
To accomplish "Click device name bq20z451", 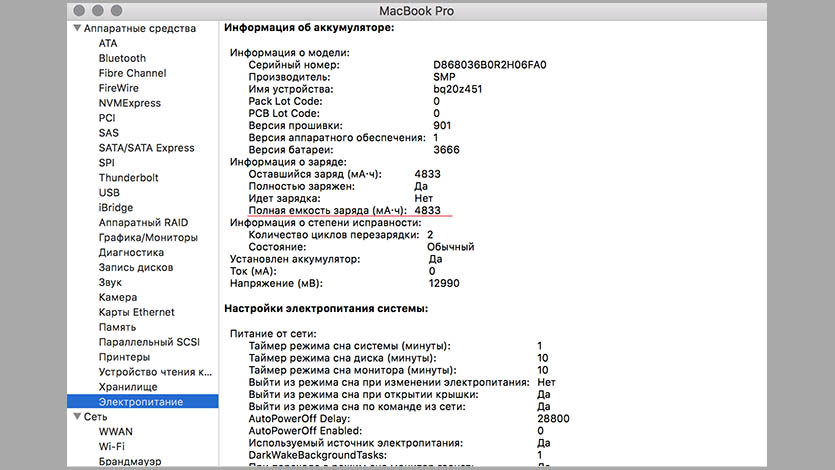I will pos(457,89).
